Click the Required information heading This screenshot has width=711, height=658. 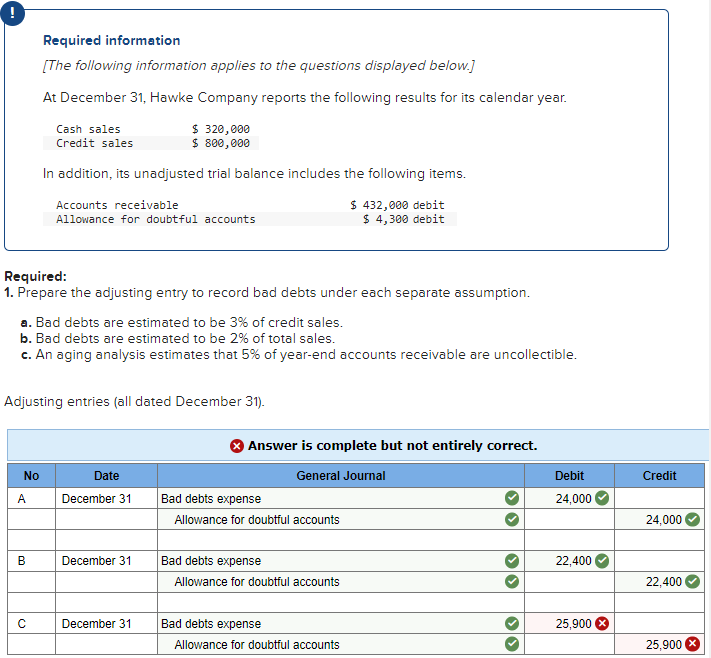click(x=112, y=40)
